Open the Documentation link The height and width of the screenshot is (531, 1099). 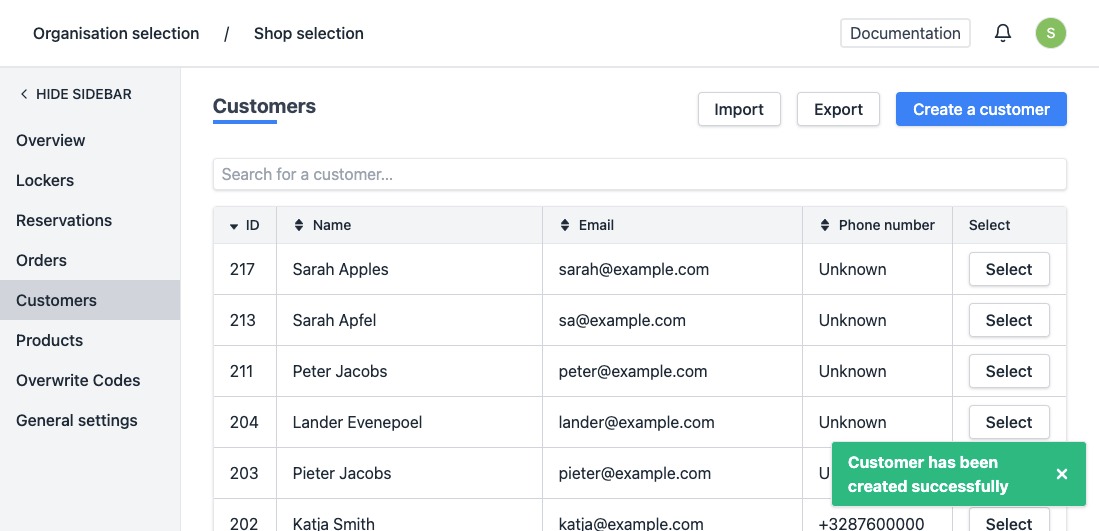[x=904, y=33]
